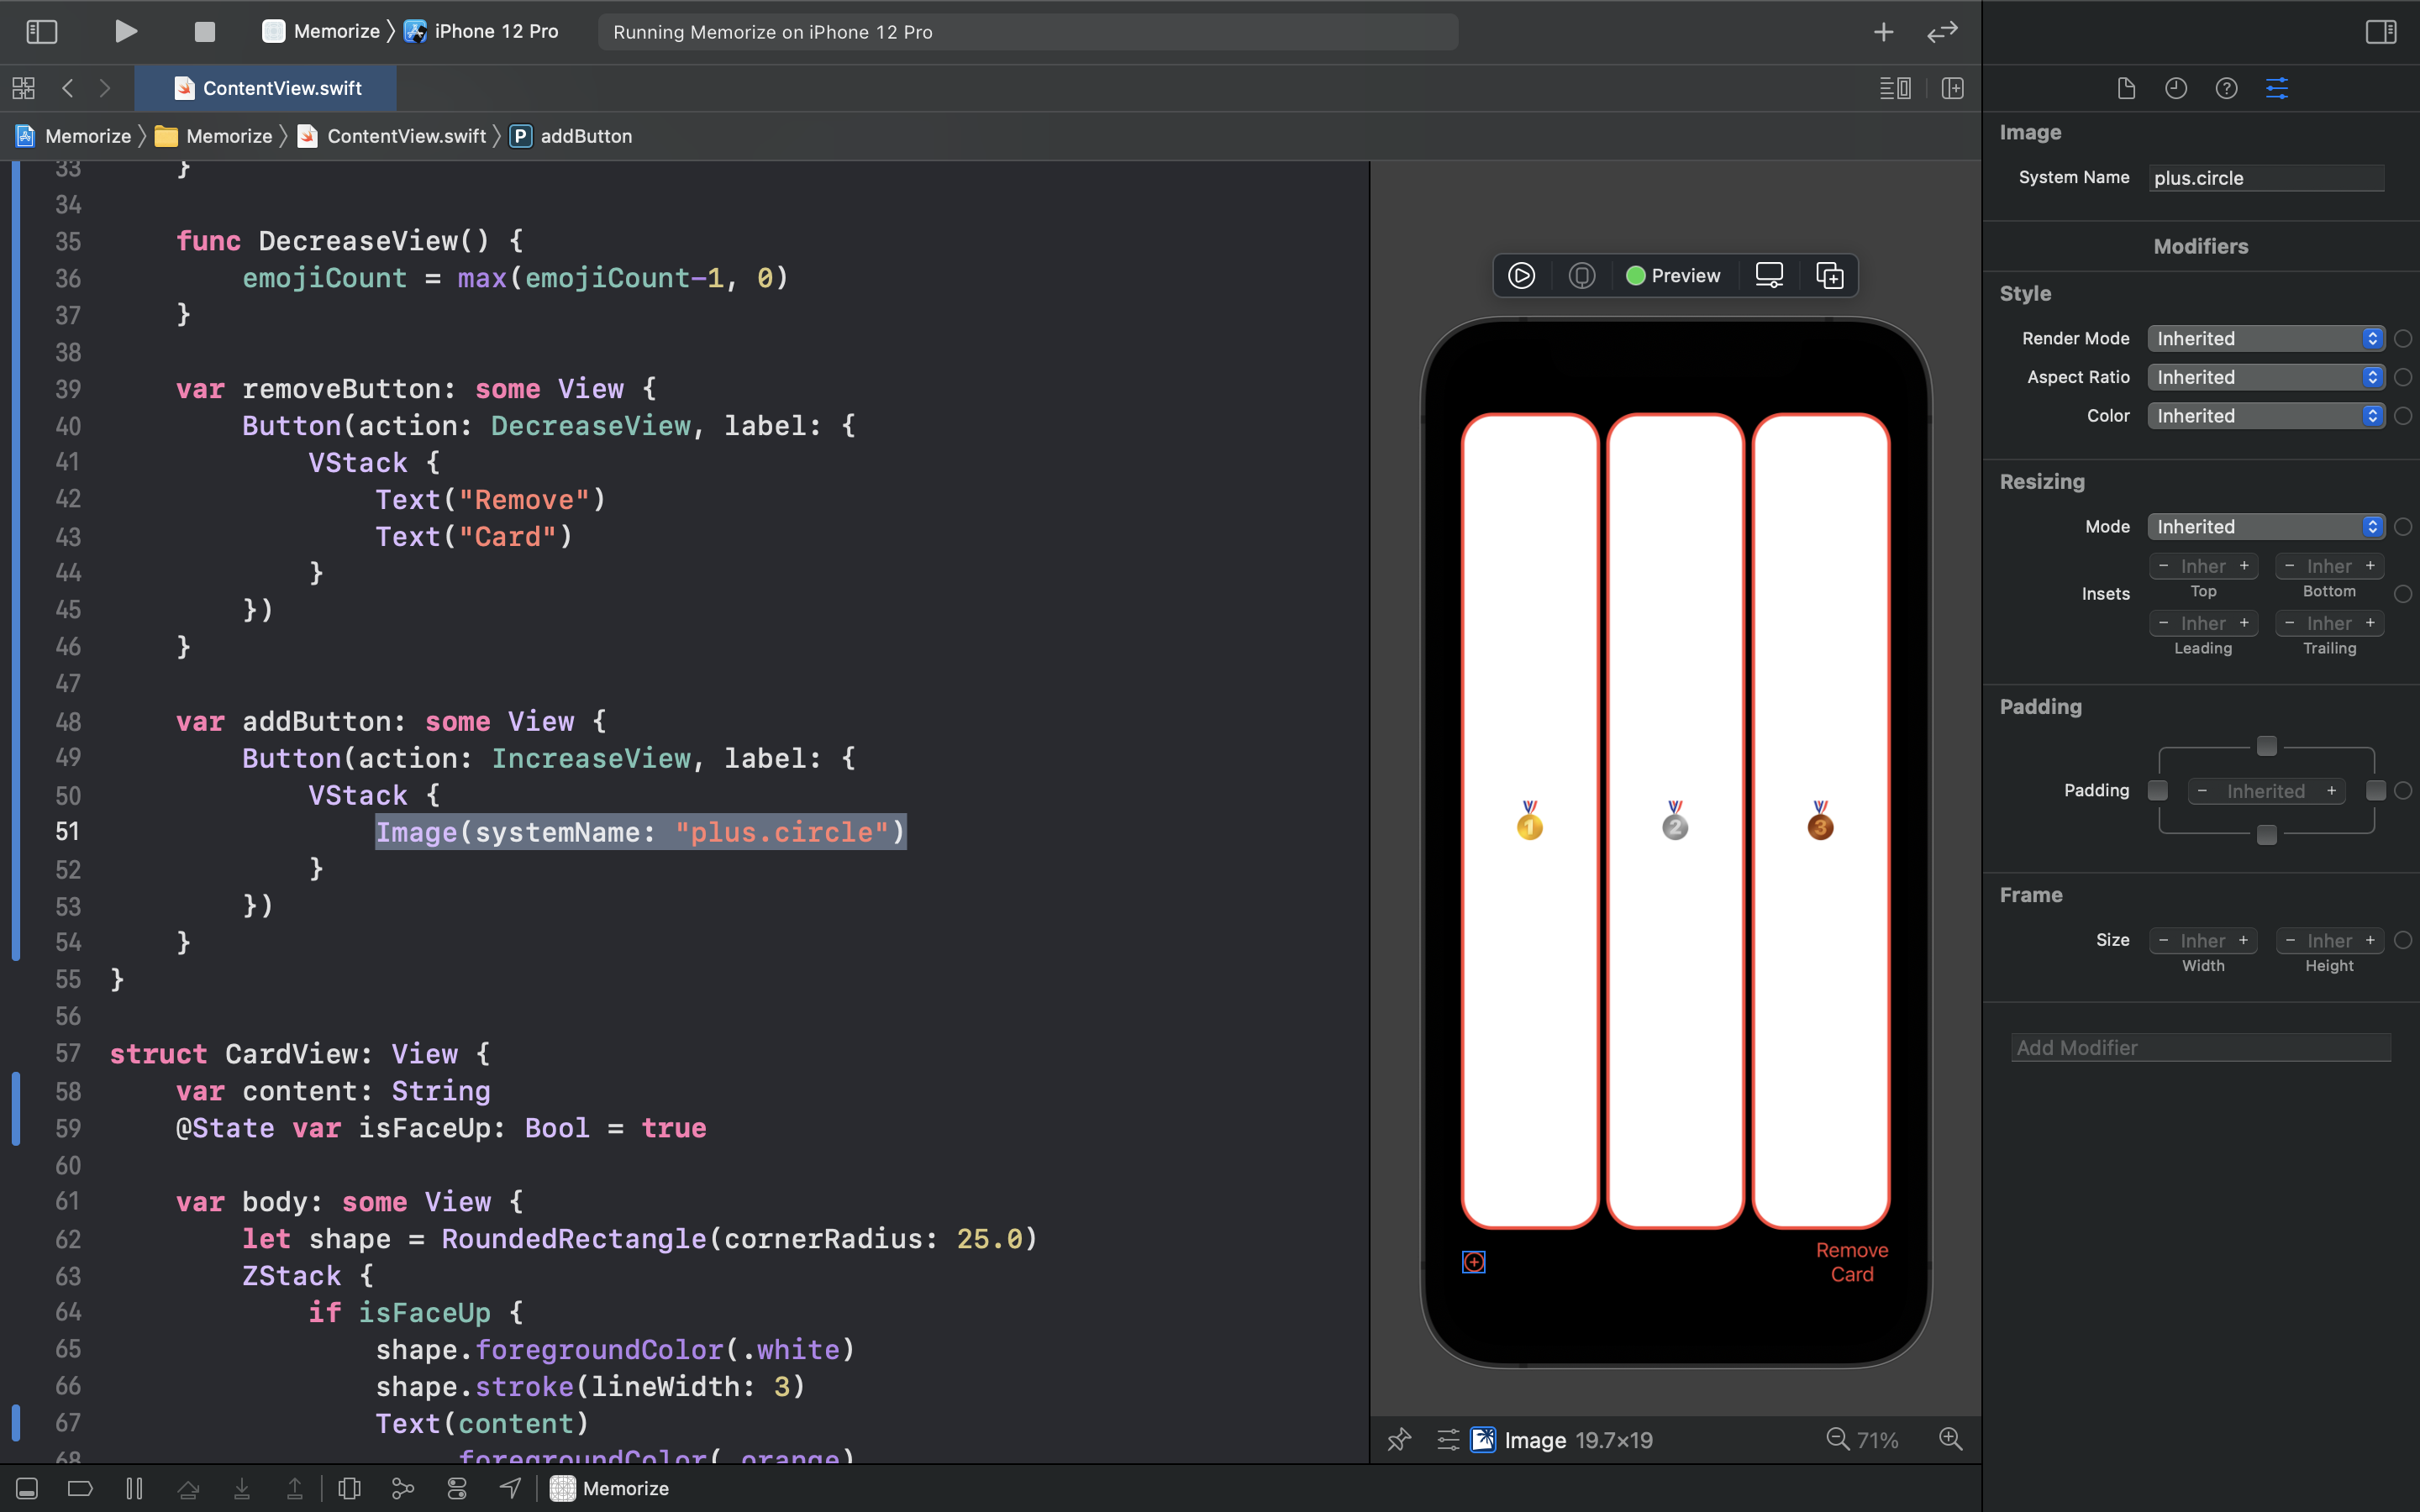The height and width of the screenshot is (1512, 2420).
Task: Zoom in on the canvas
Action: point(1950,1440)
